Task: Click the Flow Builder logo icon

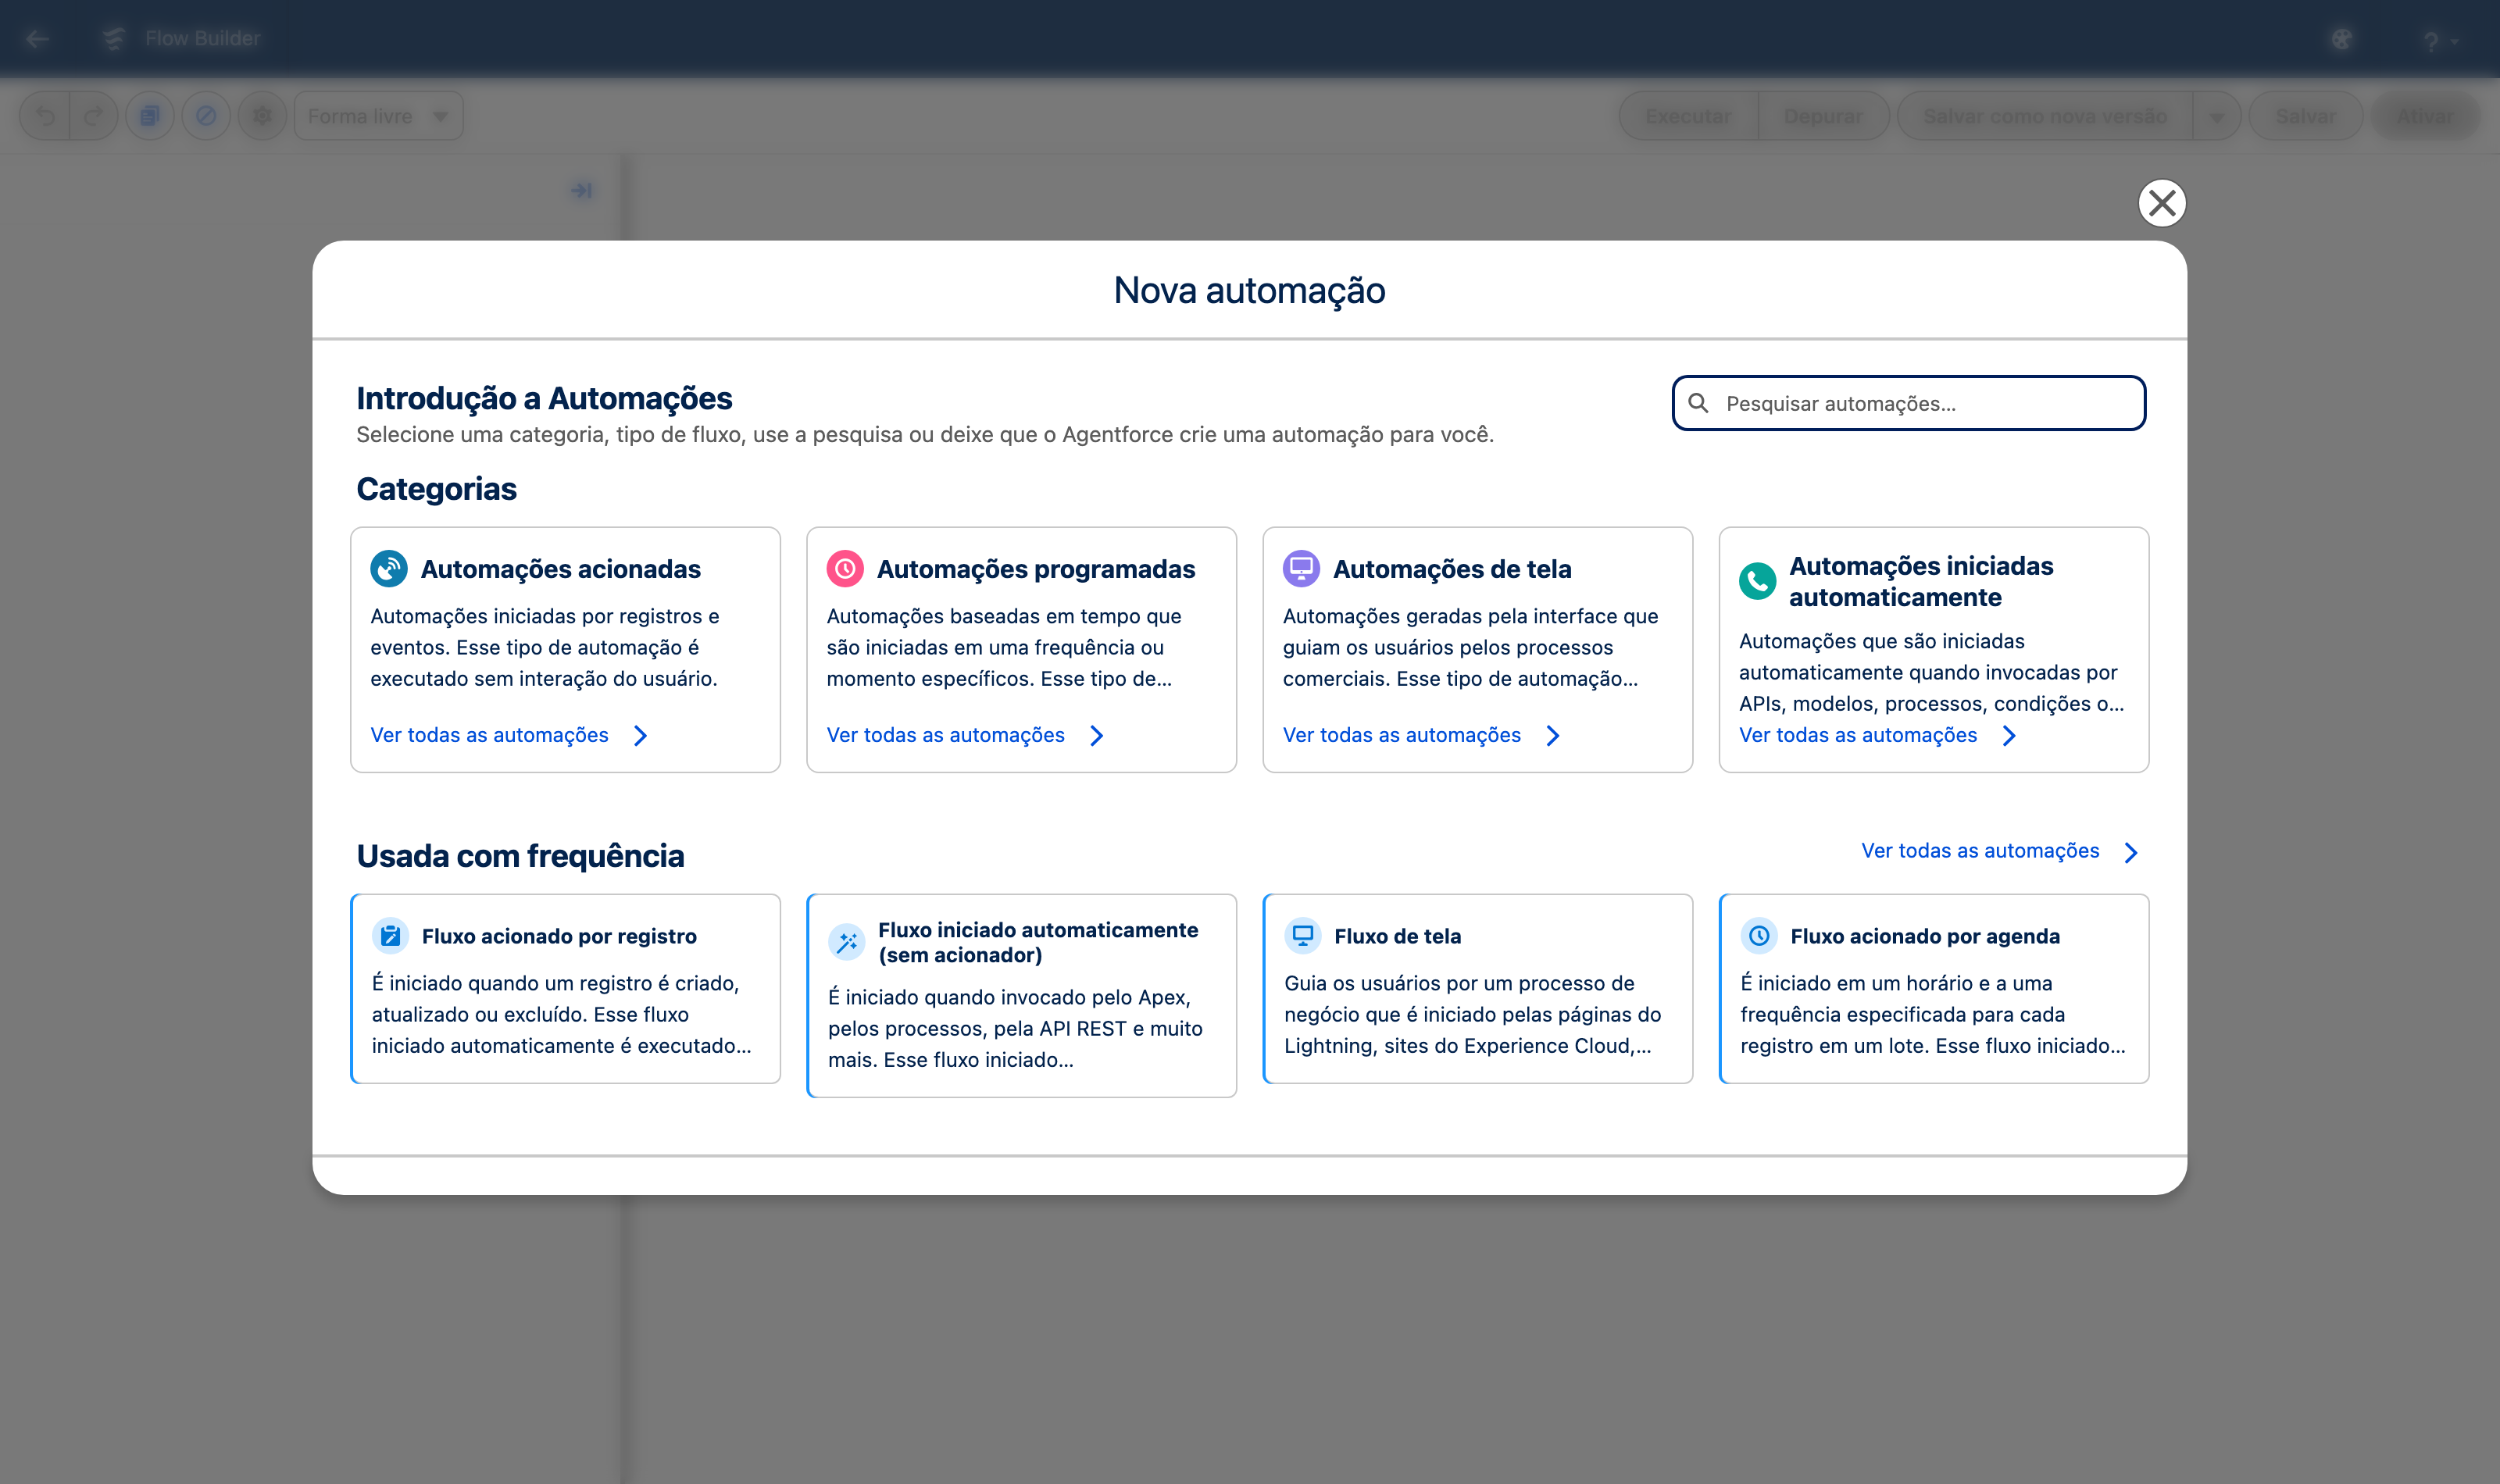Action: point(114,38)
